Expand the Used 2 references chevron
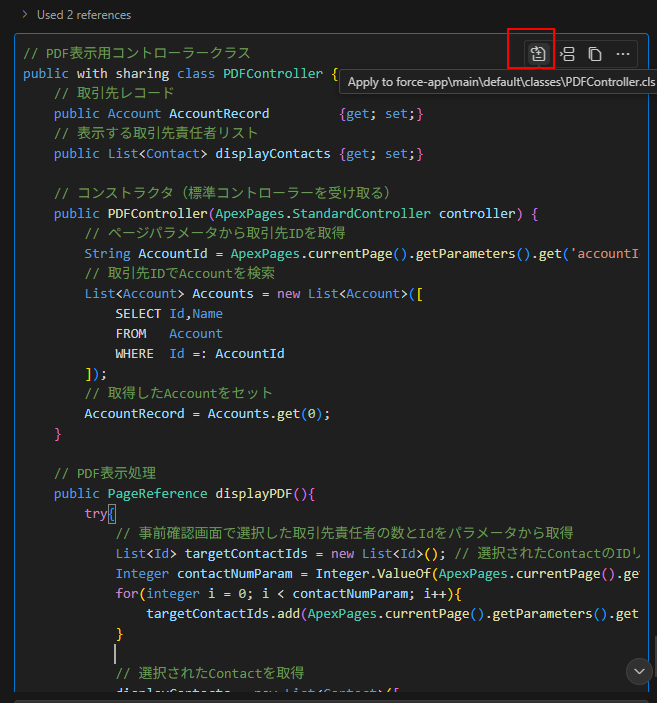The image size is (657, 703). pos(24,15)
